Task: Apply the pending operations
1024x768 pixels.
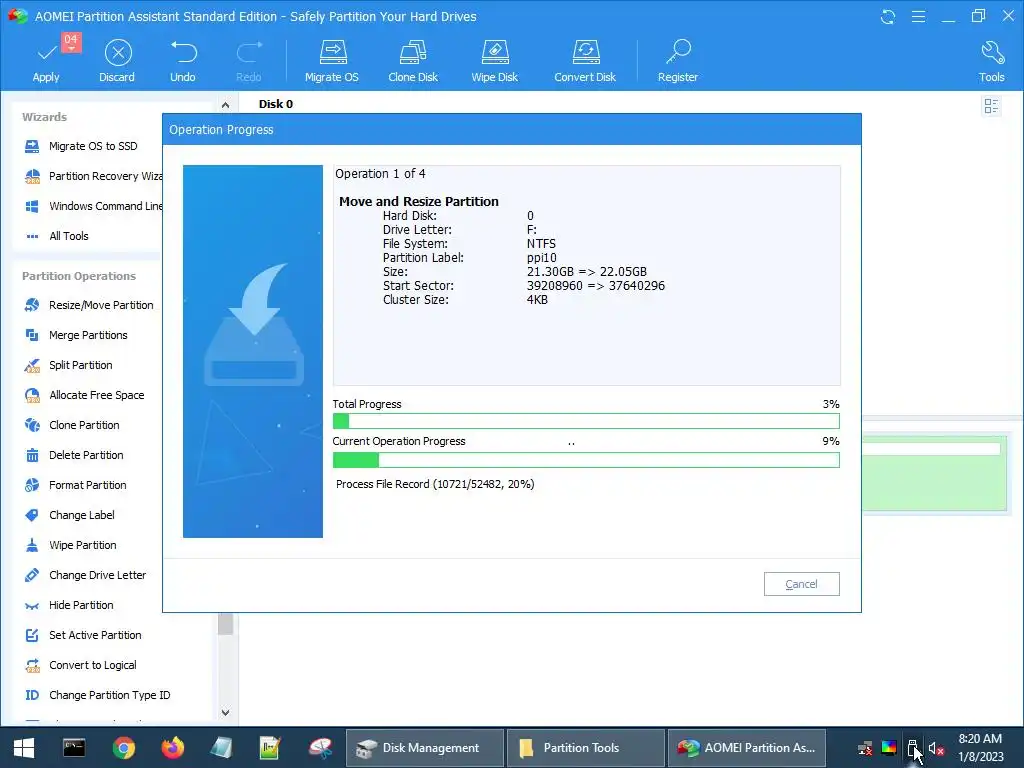Action: pos(46,61)
